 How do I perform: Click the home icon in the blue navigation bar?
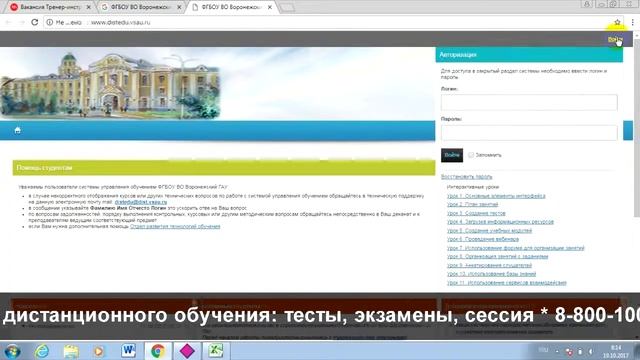click(18, 130)
